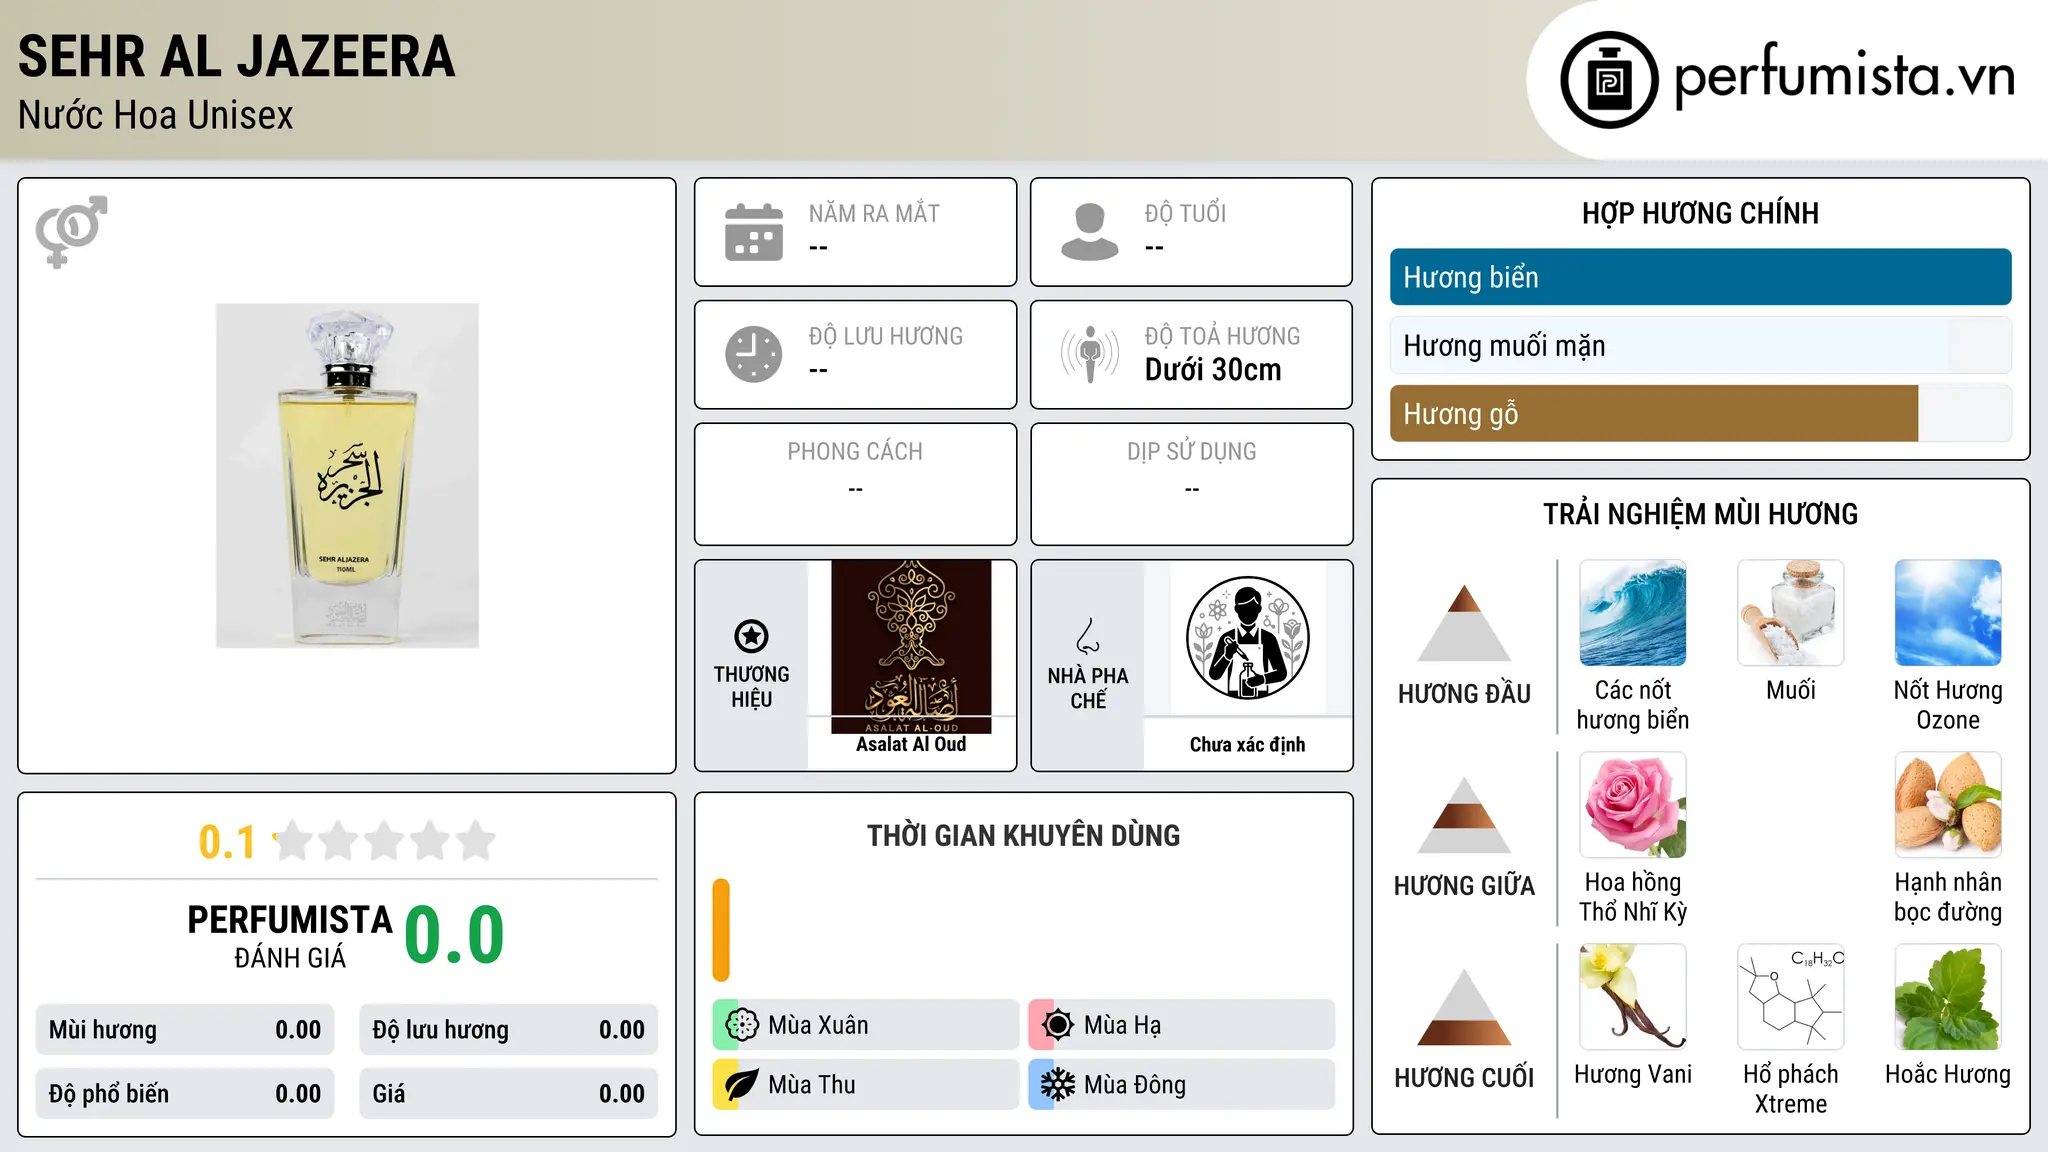The height and width of the screenshot is (1152, 2048).
Task: Select the Nốt Hương Ozone sky image
Action: point(1948,613)
